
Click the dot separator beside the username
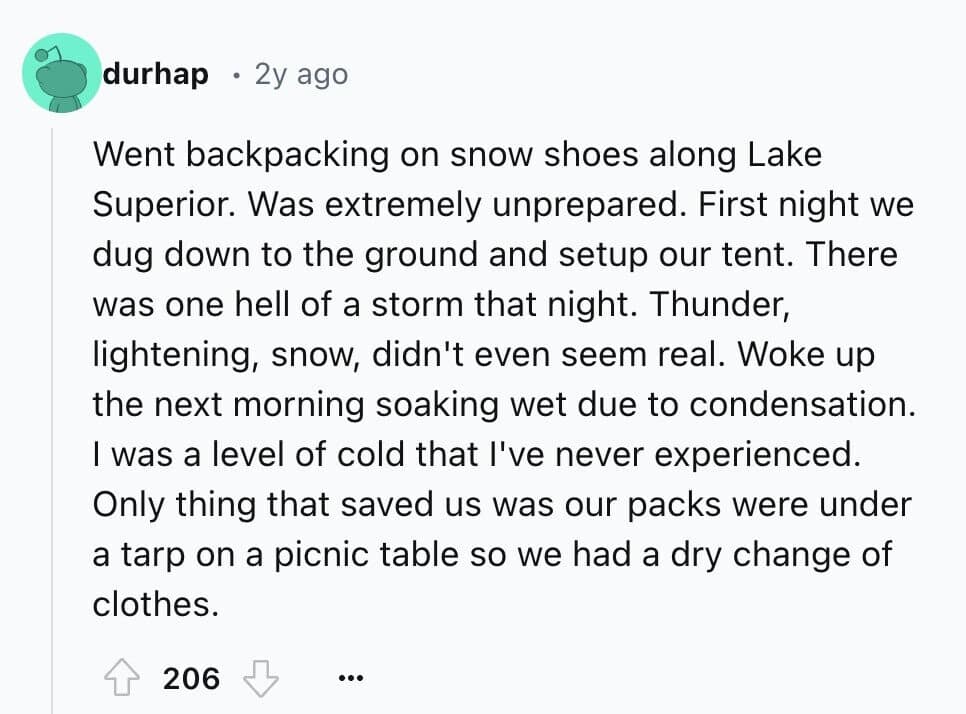point(233,74)
